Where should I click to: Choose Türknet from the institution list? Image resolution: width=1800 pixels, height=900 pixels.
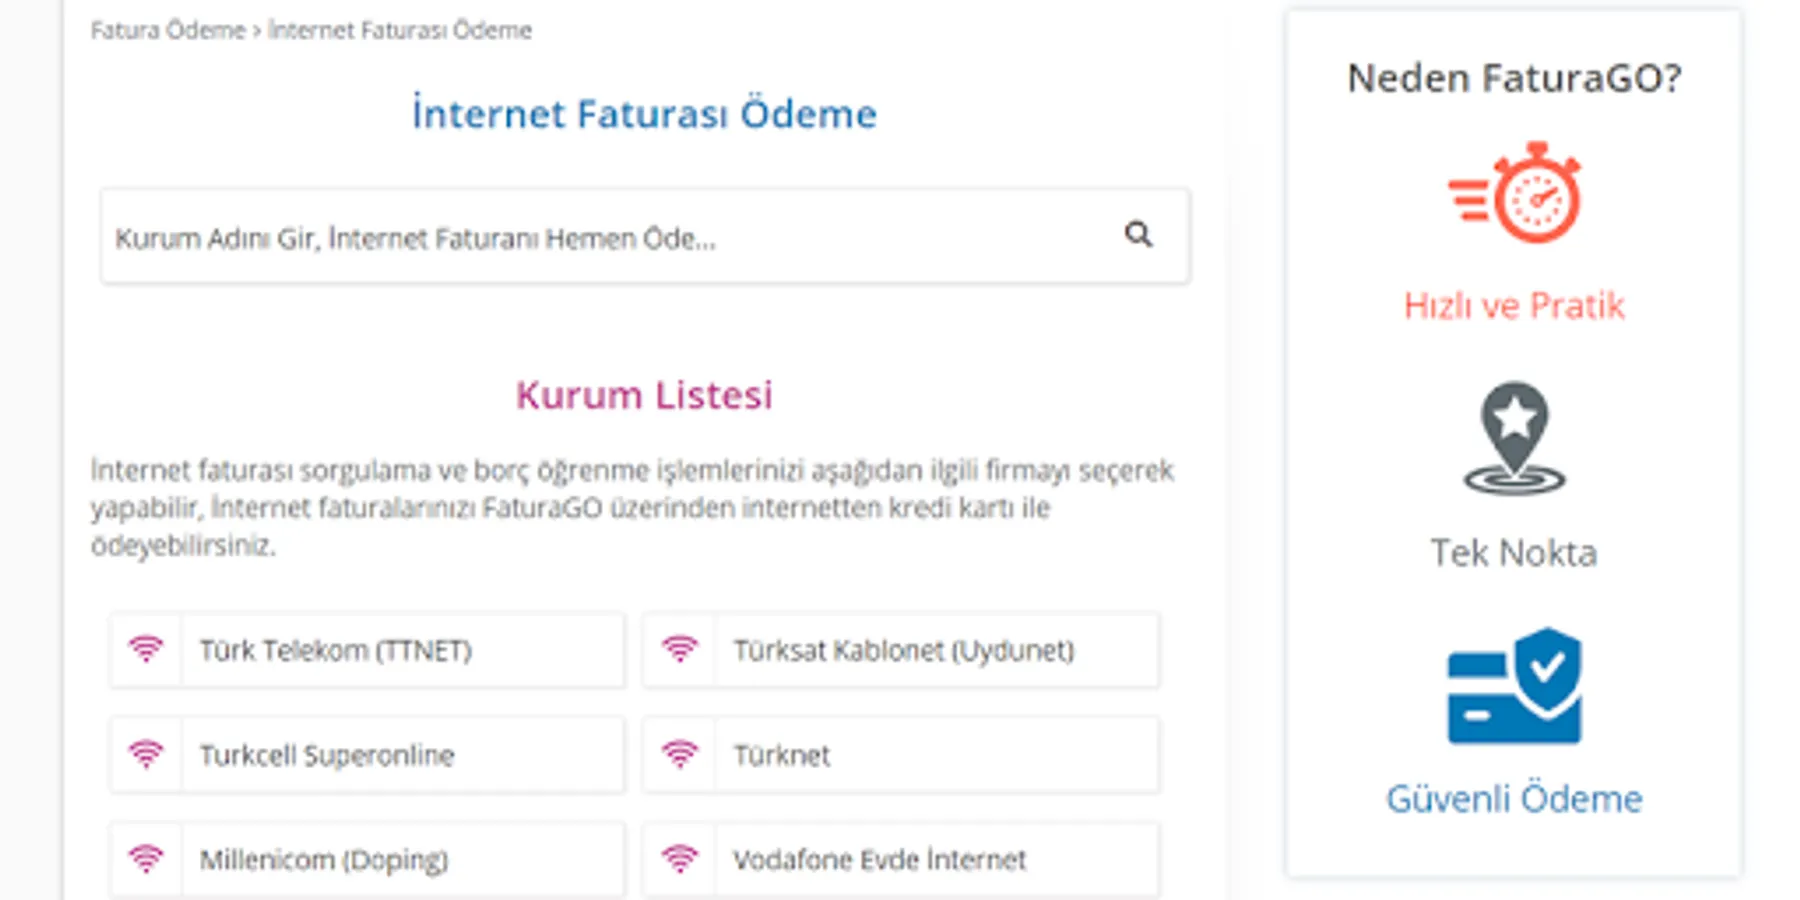(782, 756)
